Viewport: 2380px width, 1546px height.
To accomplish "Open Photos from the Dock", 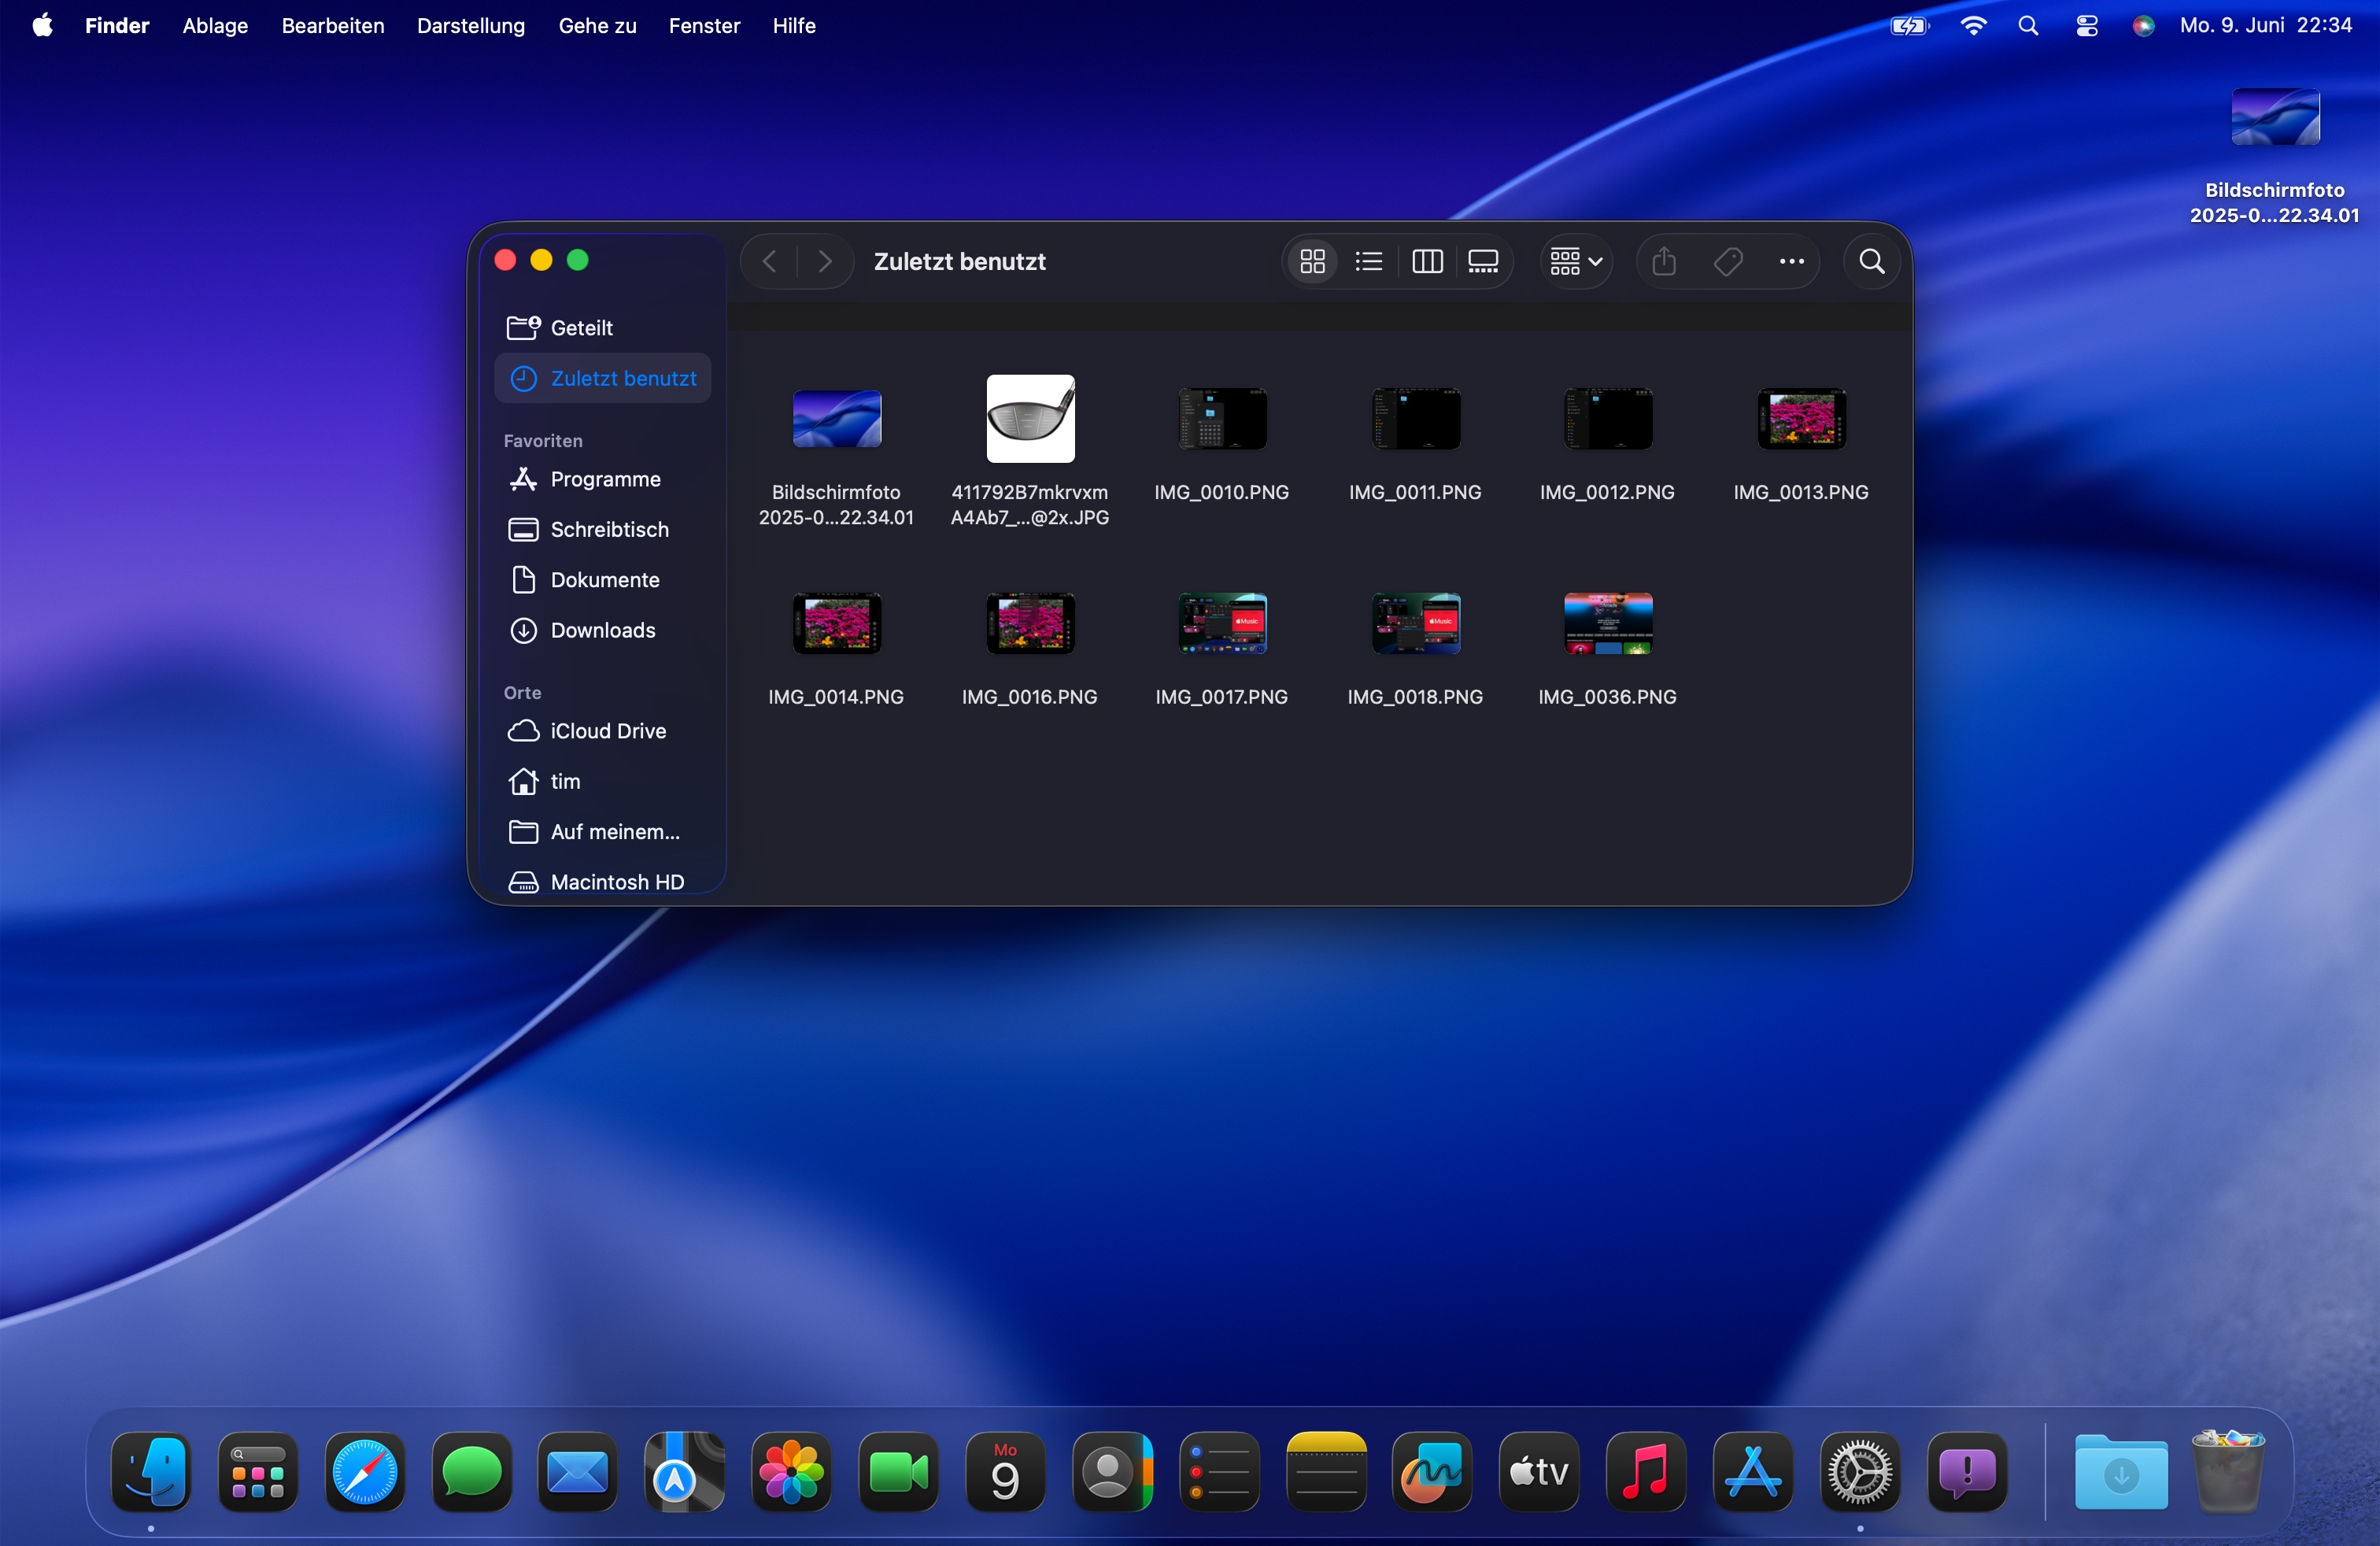I will pos(792,1472).
